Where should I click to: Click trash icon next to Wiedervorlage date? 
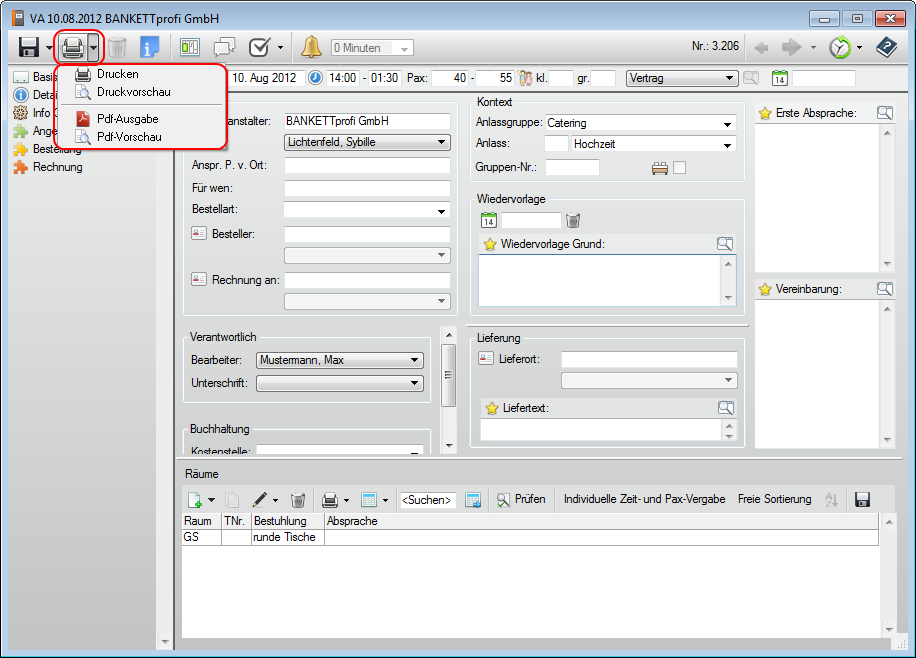(x=573, y=220)
